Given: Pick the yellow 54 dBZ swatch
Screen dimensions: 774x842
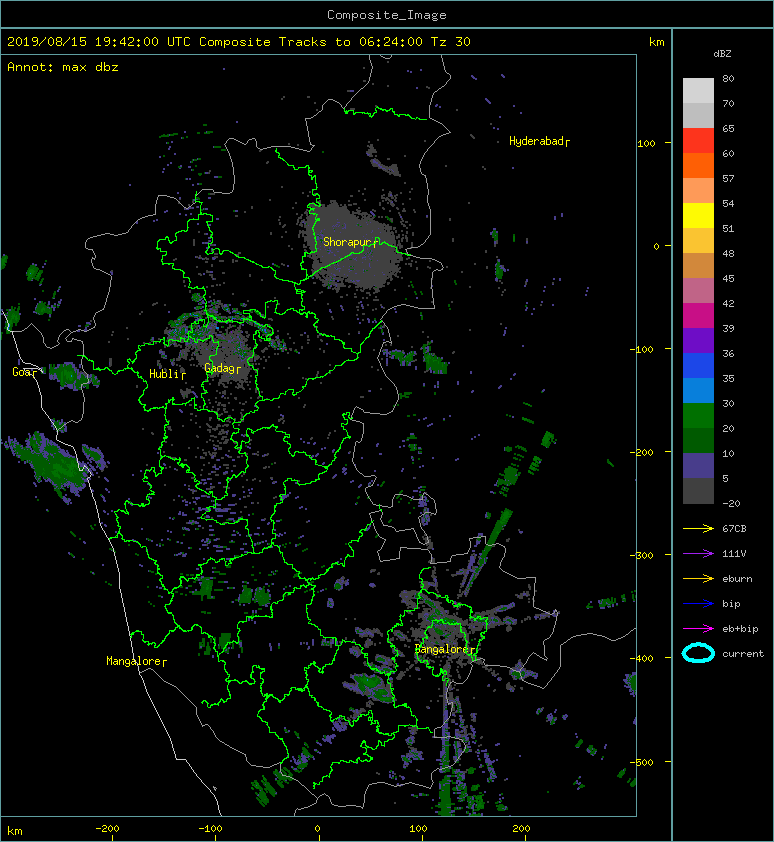Looking at the screenshot, I should pos(698,215).
